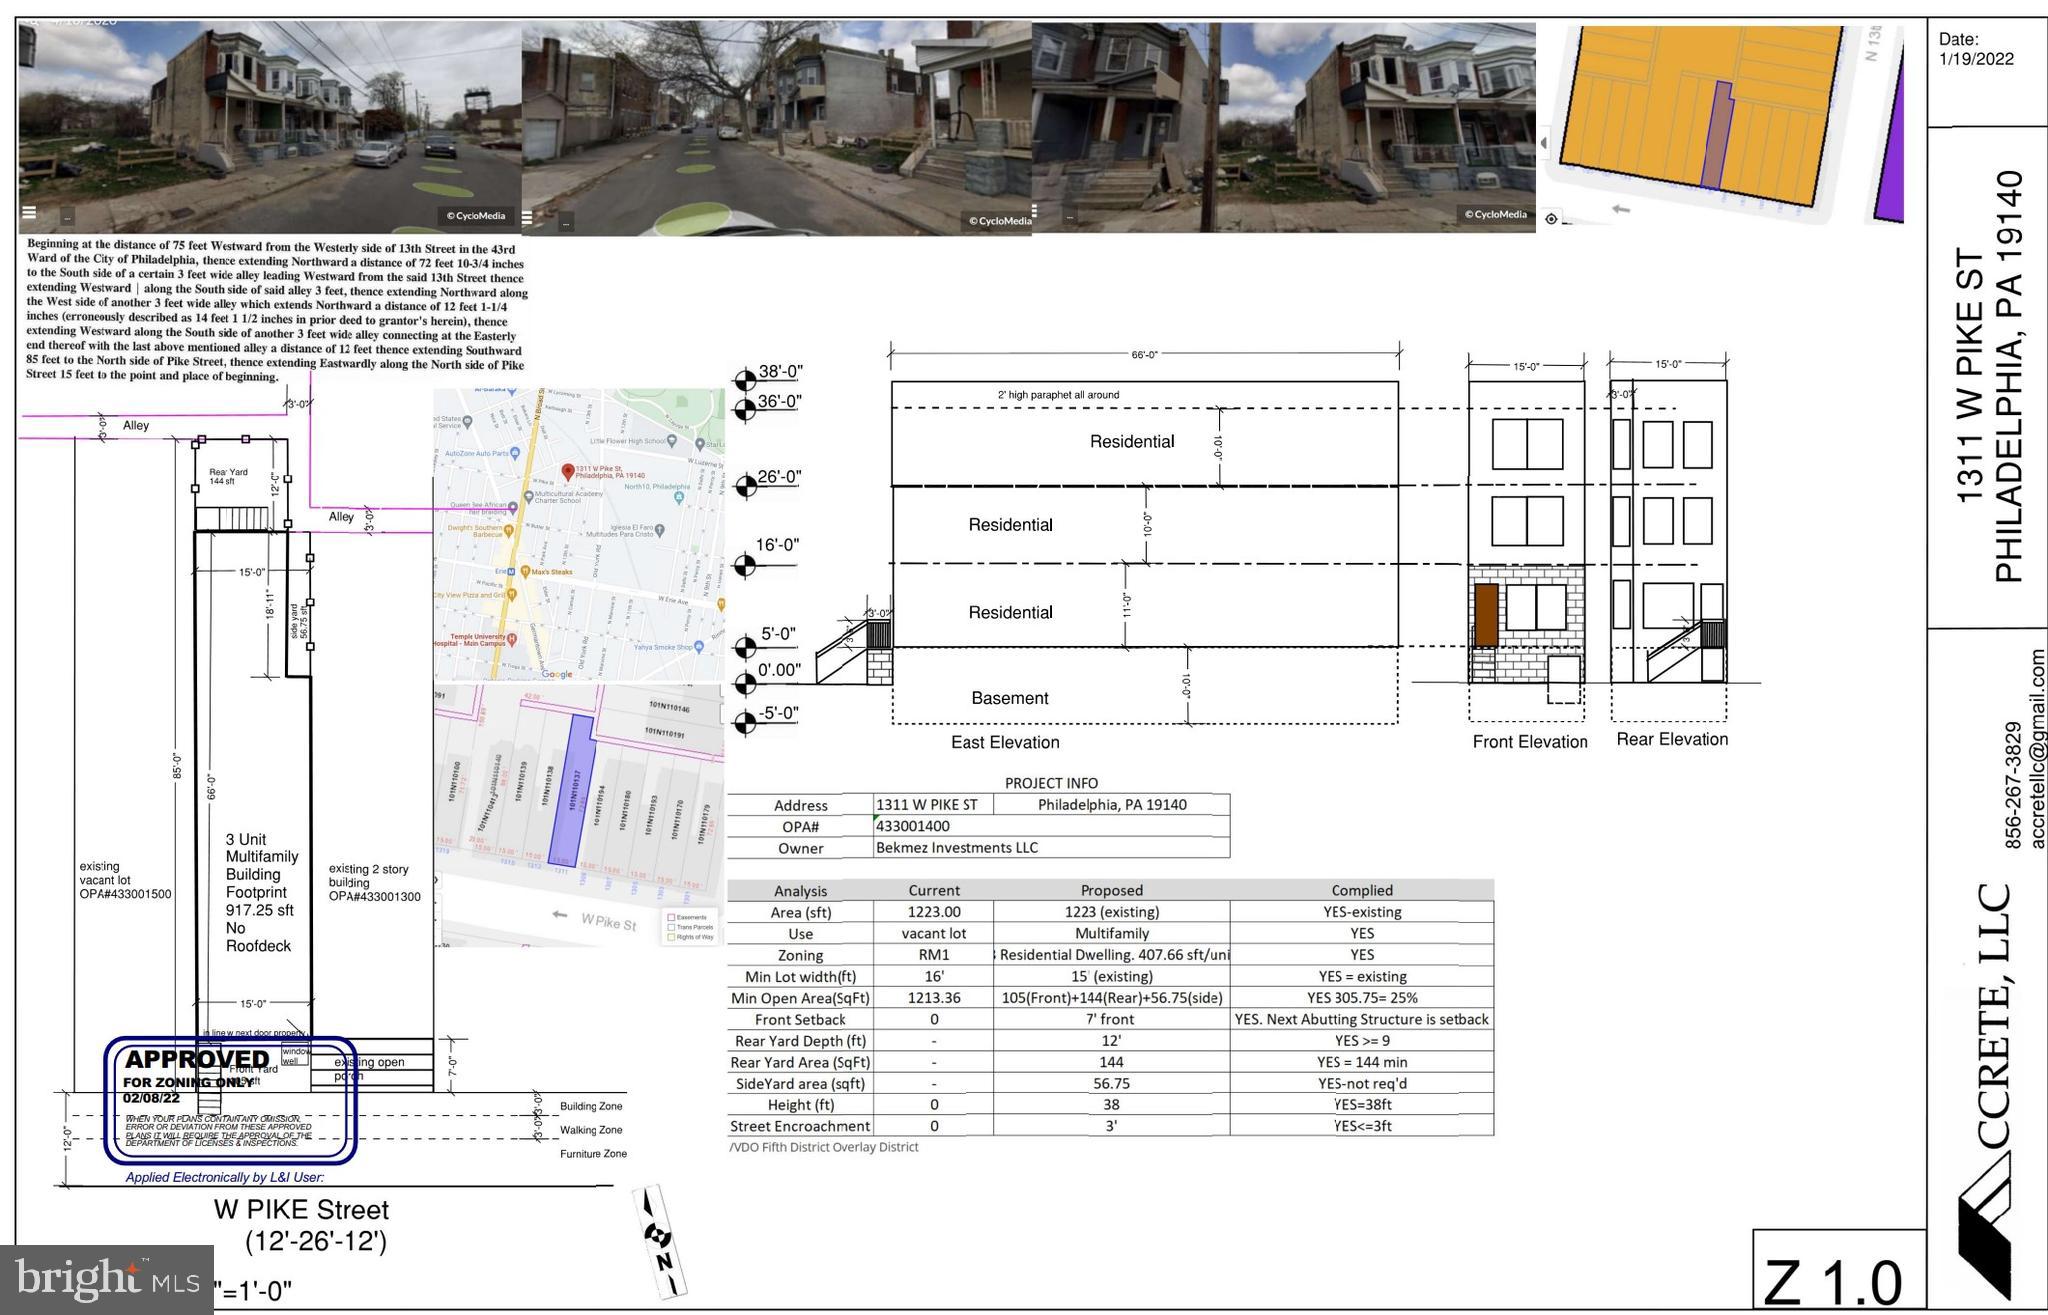This screenshot has width=2048, height=1315.
Task: Open hamburger menu in first street view photo
Action: [29, 212]
